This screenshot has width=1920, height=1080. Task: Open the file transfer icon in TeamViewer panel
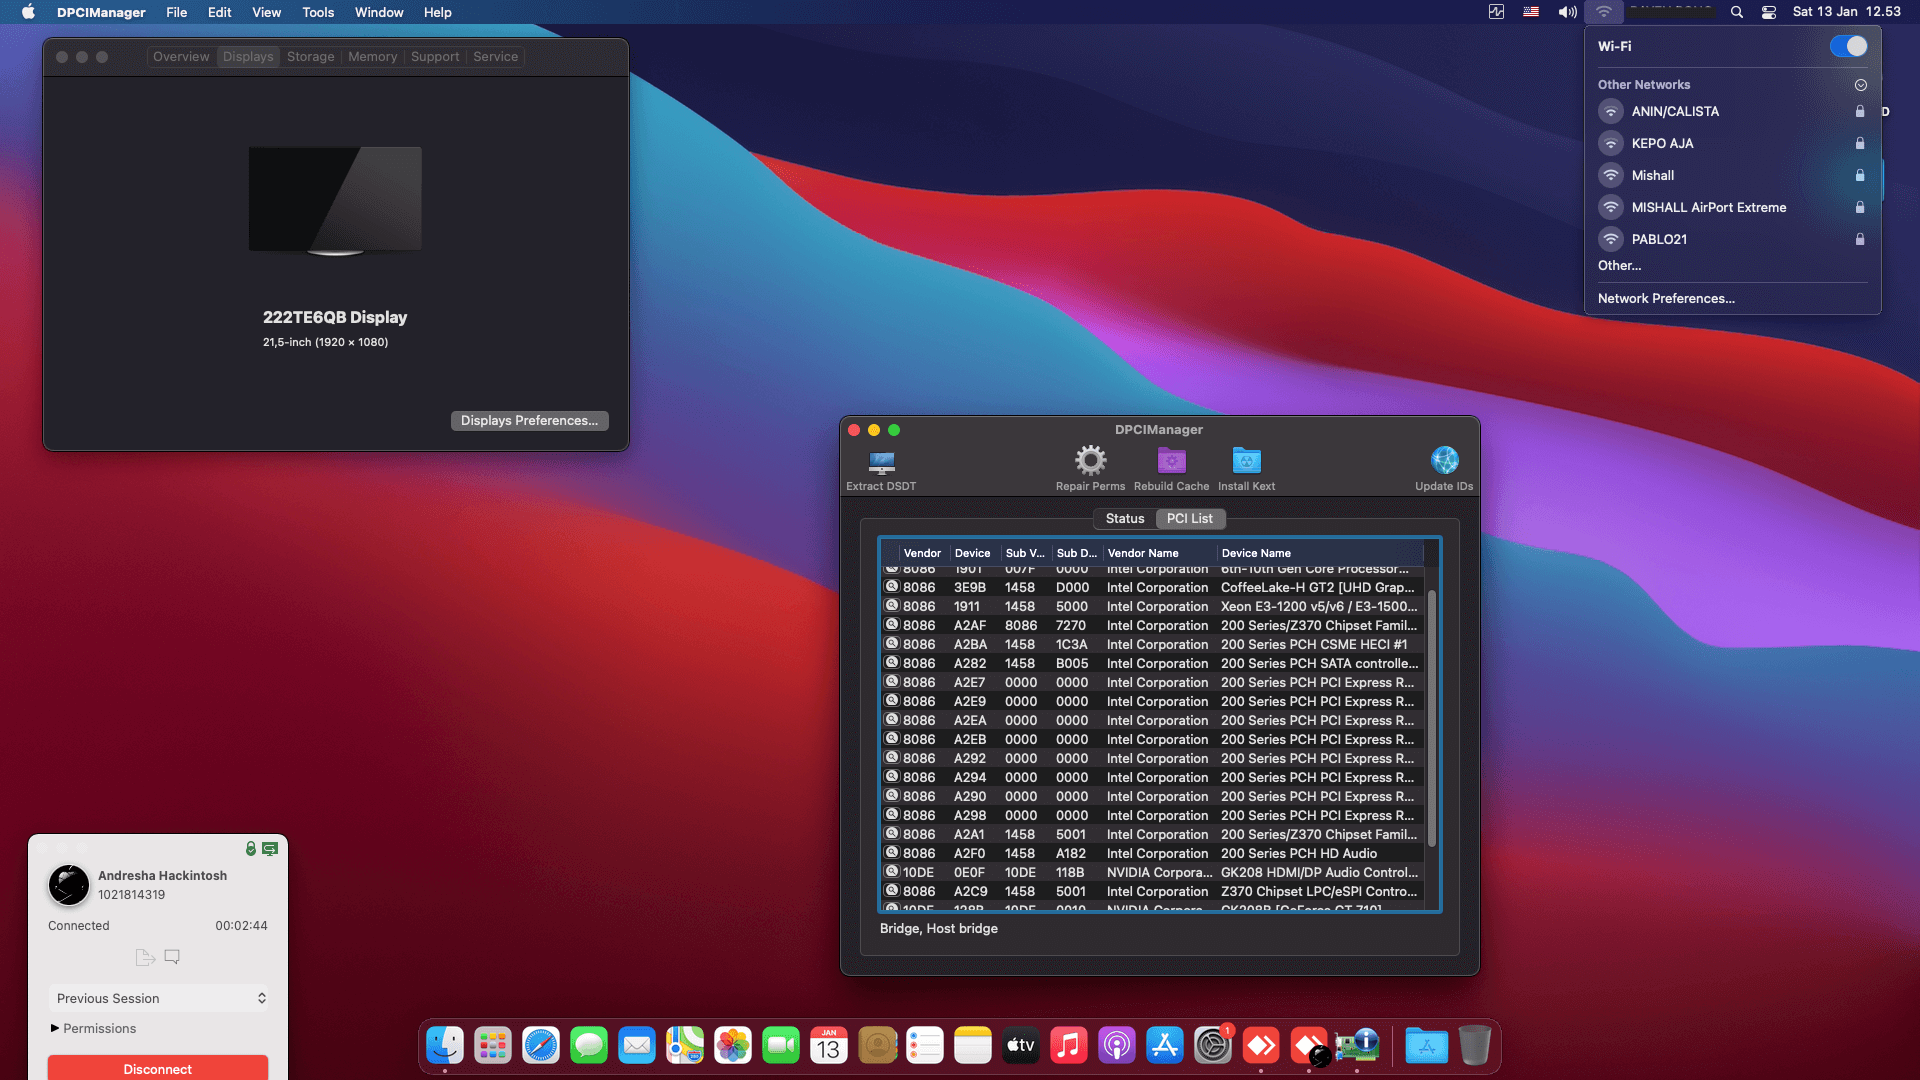145,957
